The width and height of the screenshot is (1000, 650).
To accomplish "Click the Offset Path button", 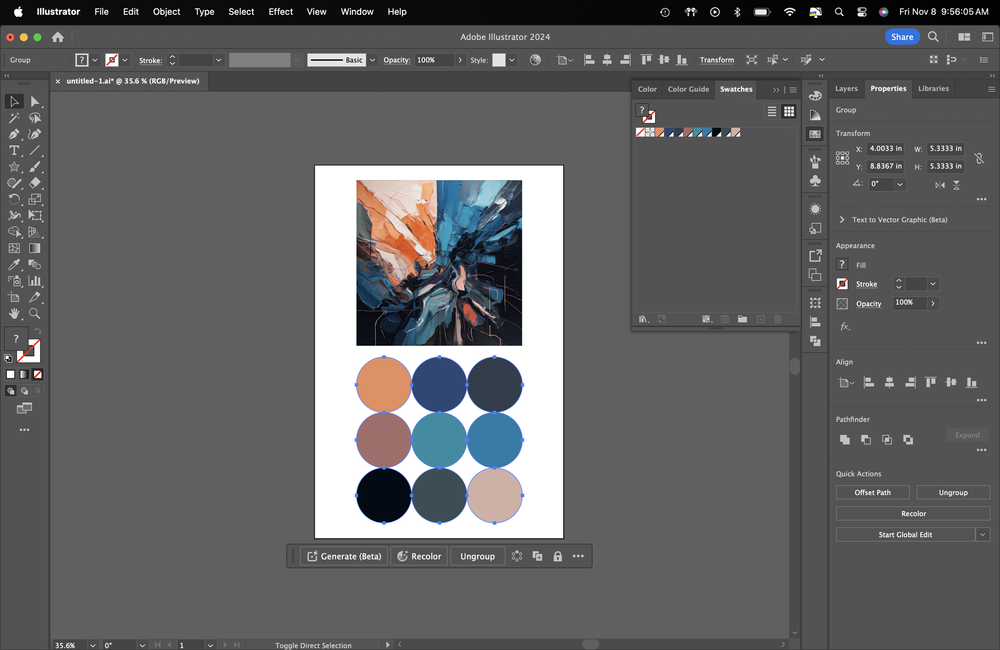I will [872, 492].
